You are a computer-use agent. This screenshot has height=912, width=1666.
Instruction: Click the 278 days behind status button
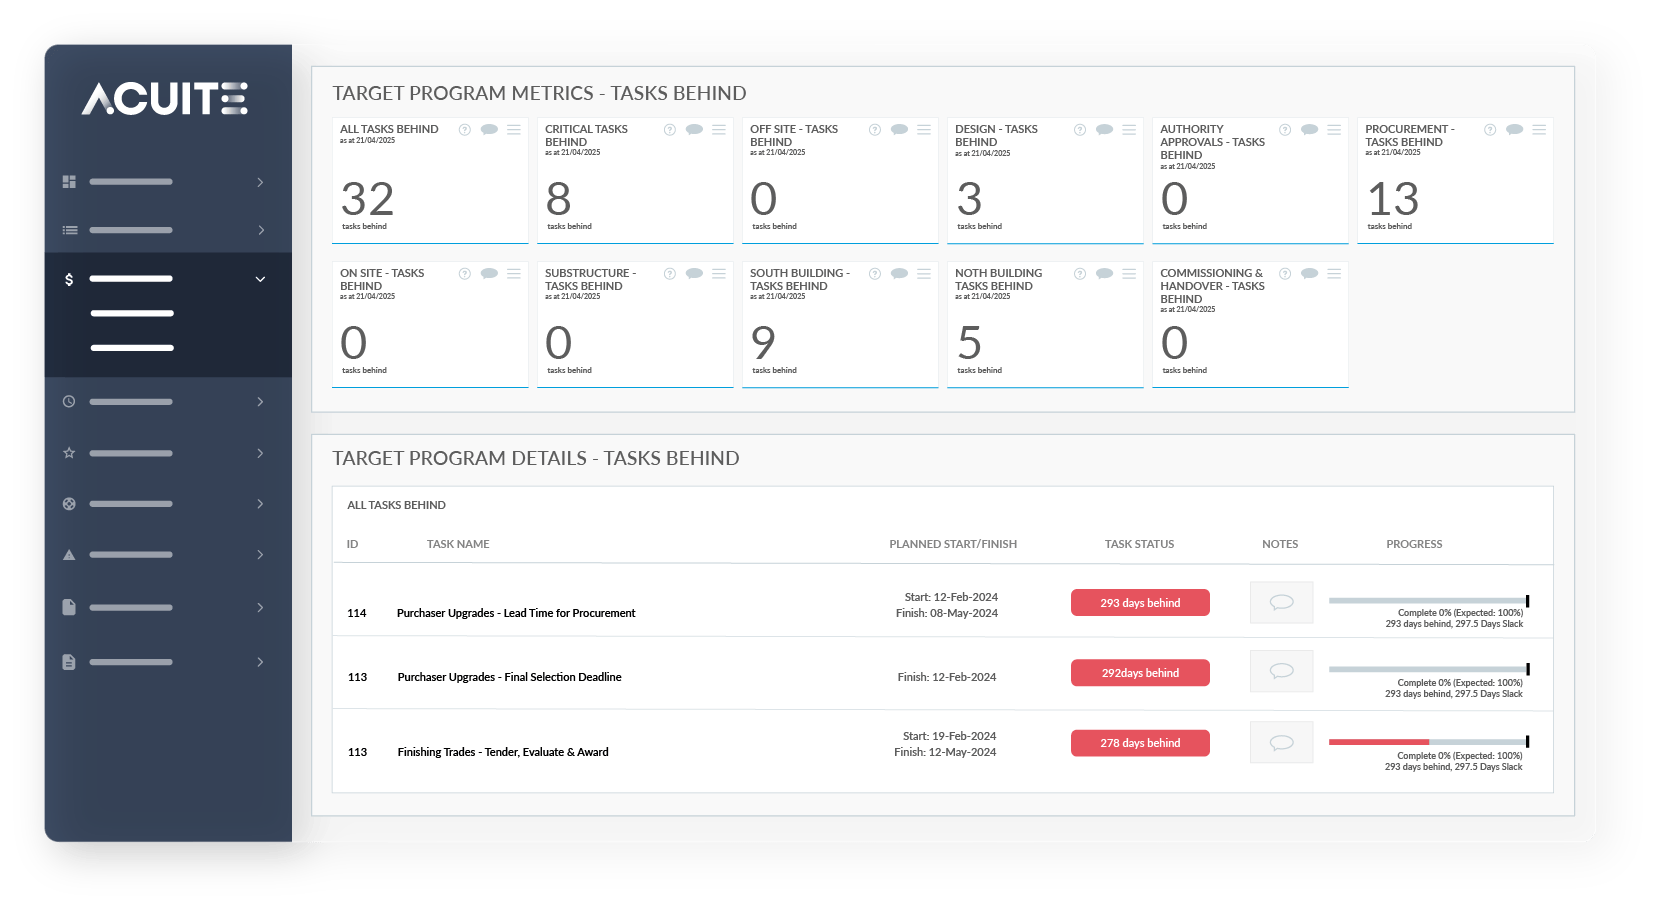click(x=1140, y=743)
